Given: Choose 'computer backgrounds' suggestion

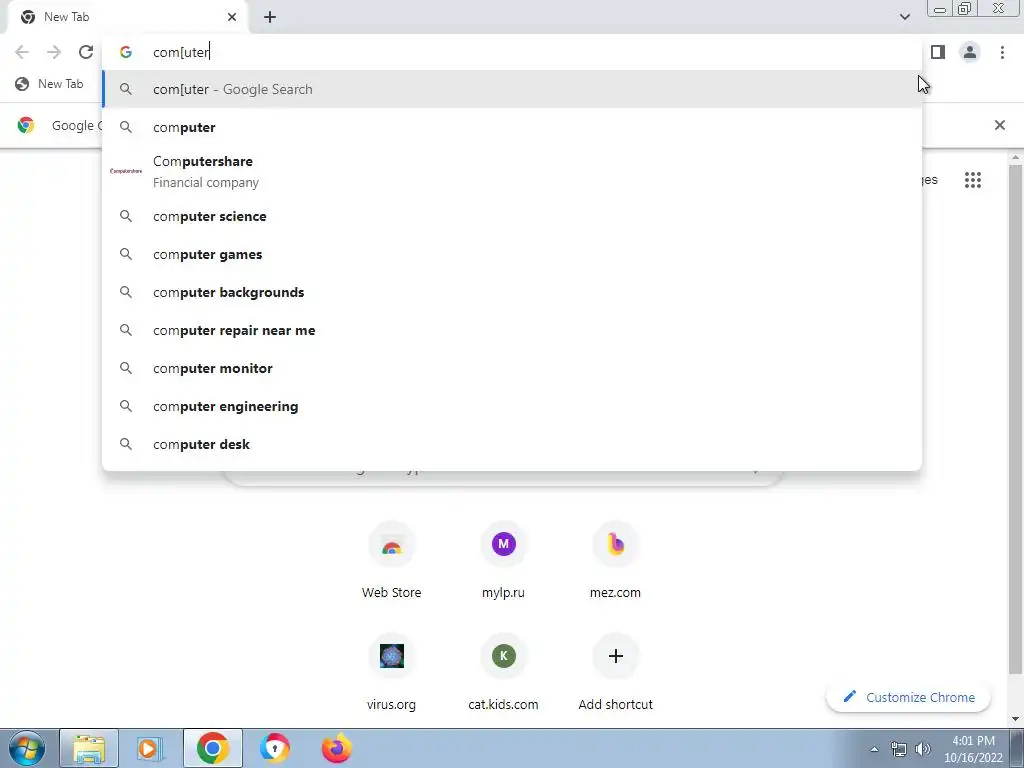Looking at the screenshot, I should [512, 292].
